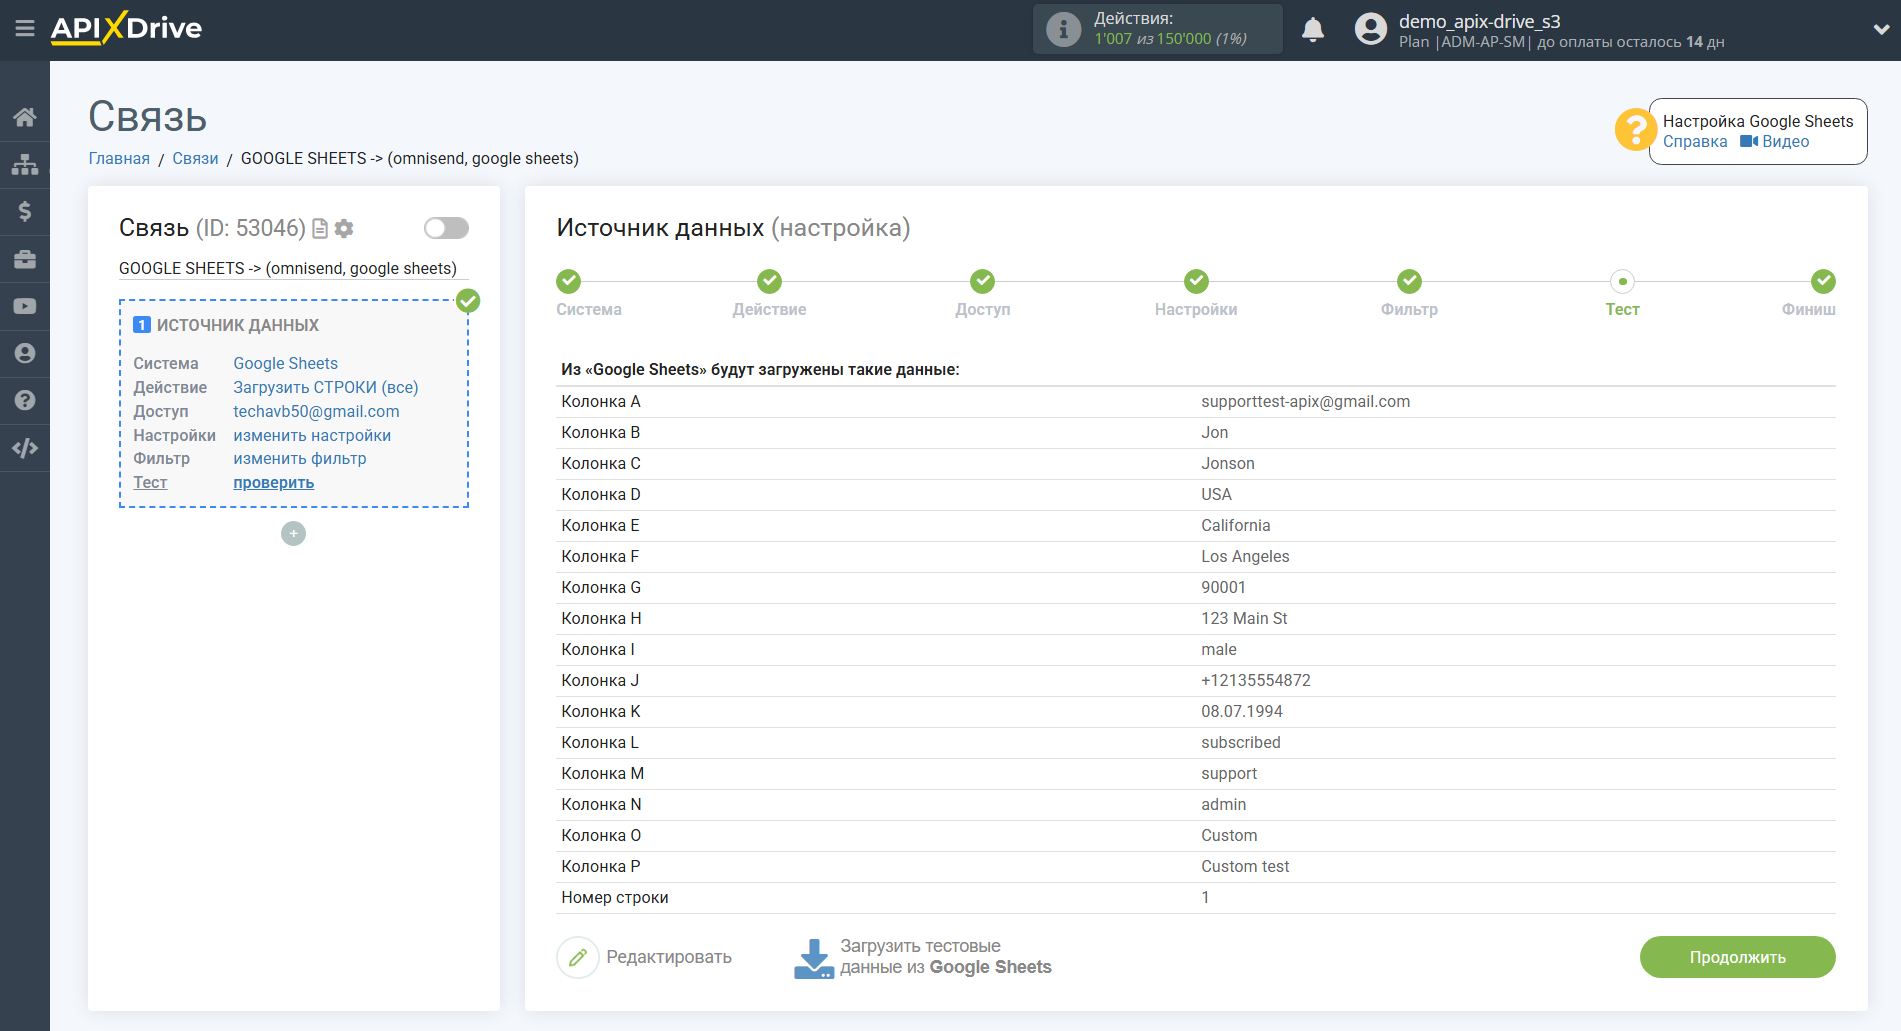Add a new block with plus button
This screenshot has width=1901, height=1031.
point(293,534)
